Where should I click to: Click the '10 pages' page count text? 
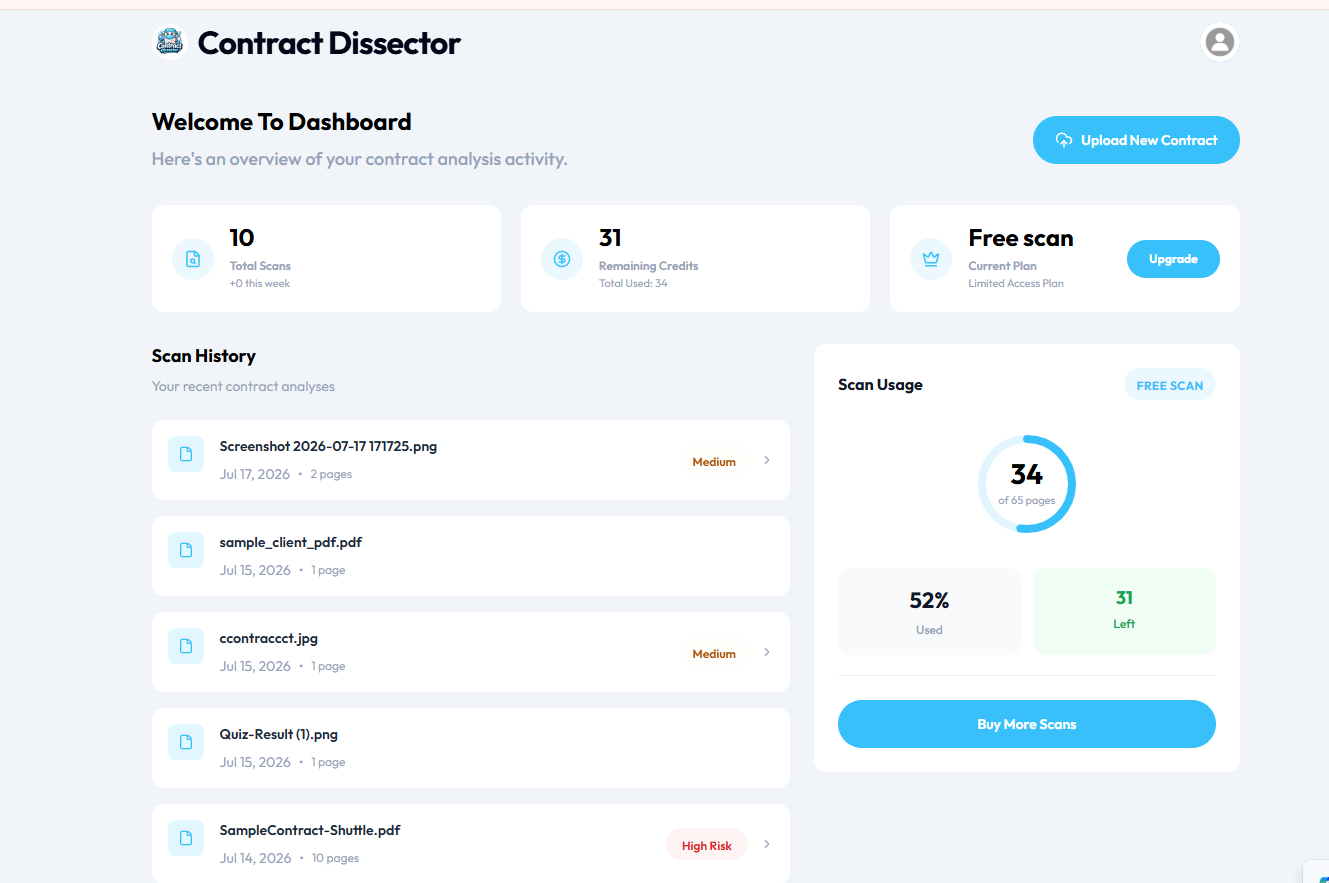tap(335, 858)
